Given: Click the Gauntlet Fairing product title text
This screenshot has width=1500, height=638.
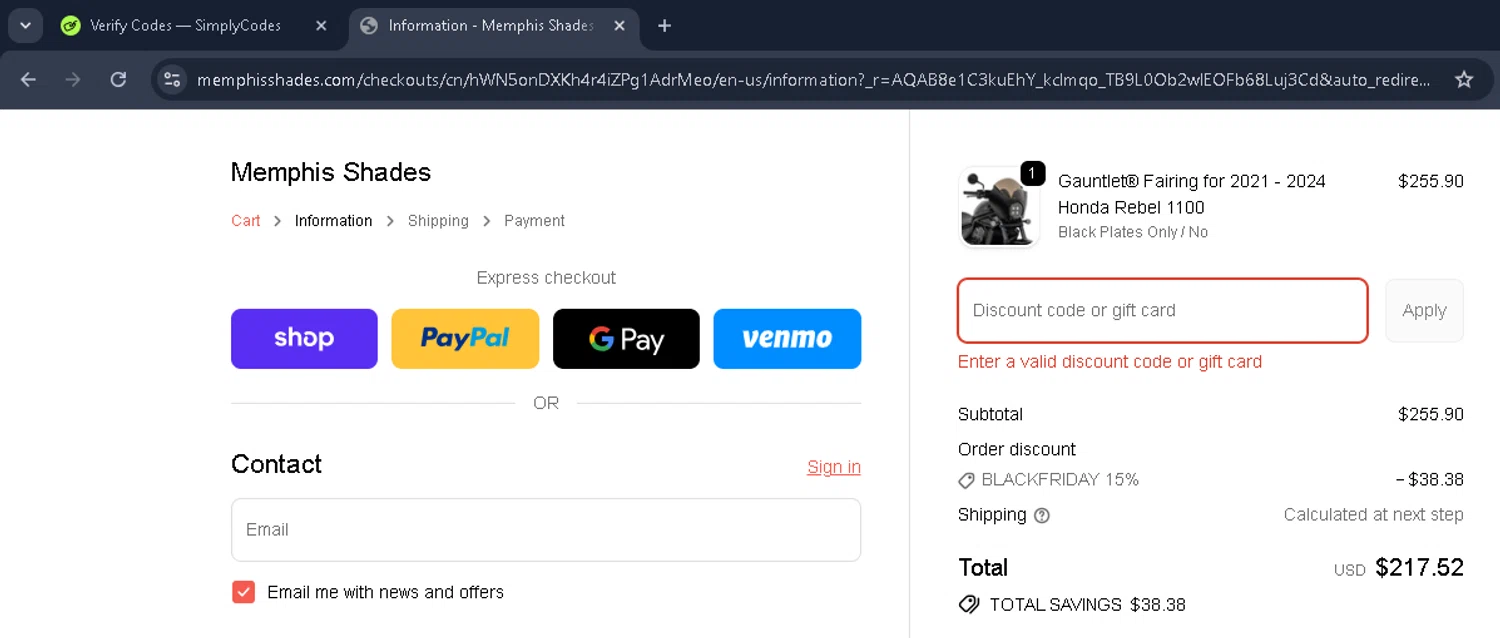Looking at the screenshot, I should 1192,194.
